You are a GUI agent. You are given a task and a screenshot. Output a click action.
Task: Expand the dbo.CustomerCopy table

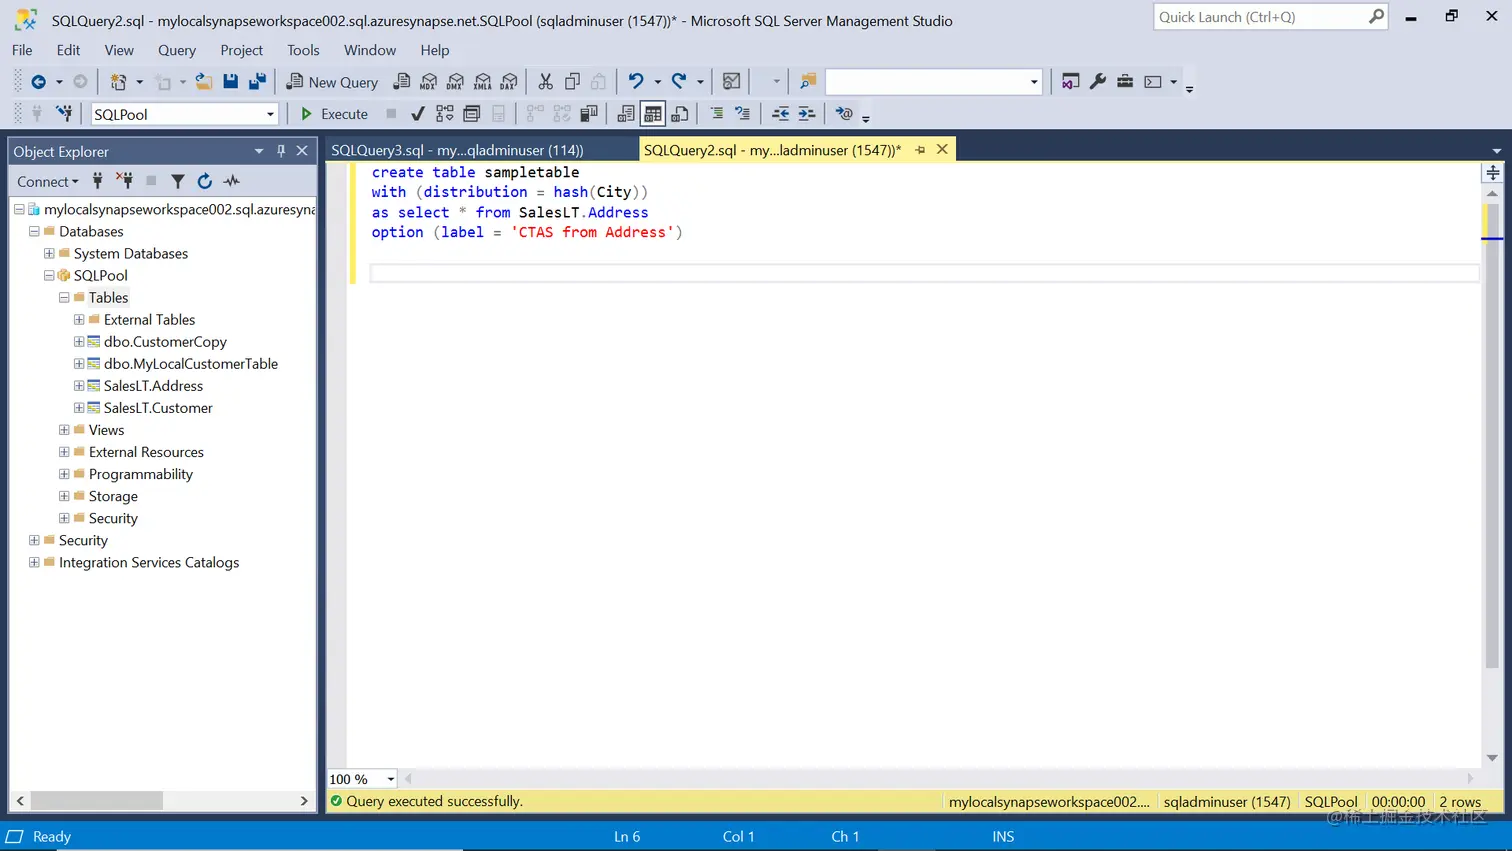point(79,341)
